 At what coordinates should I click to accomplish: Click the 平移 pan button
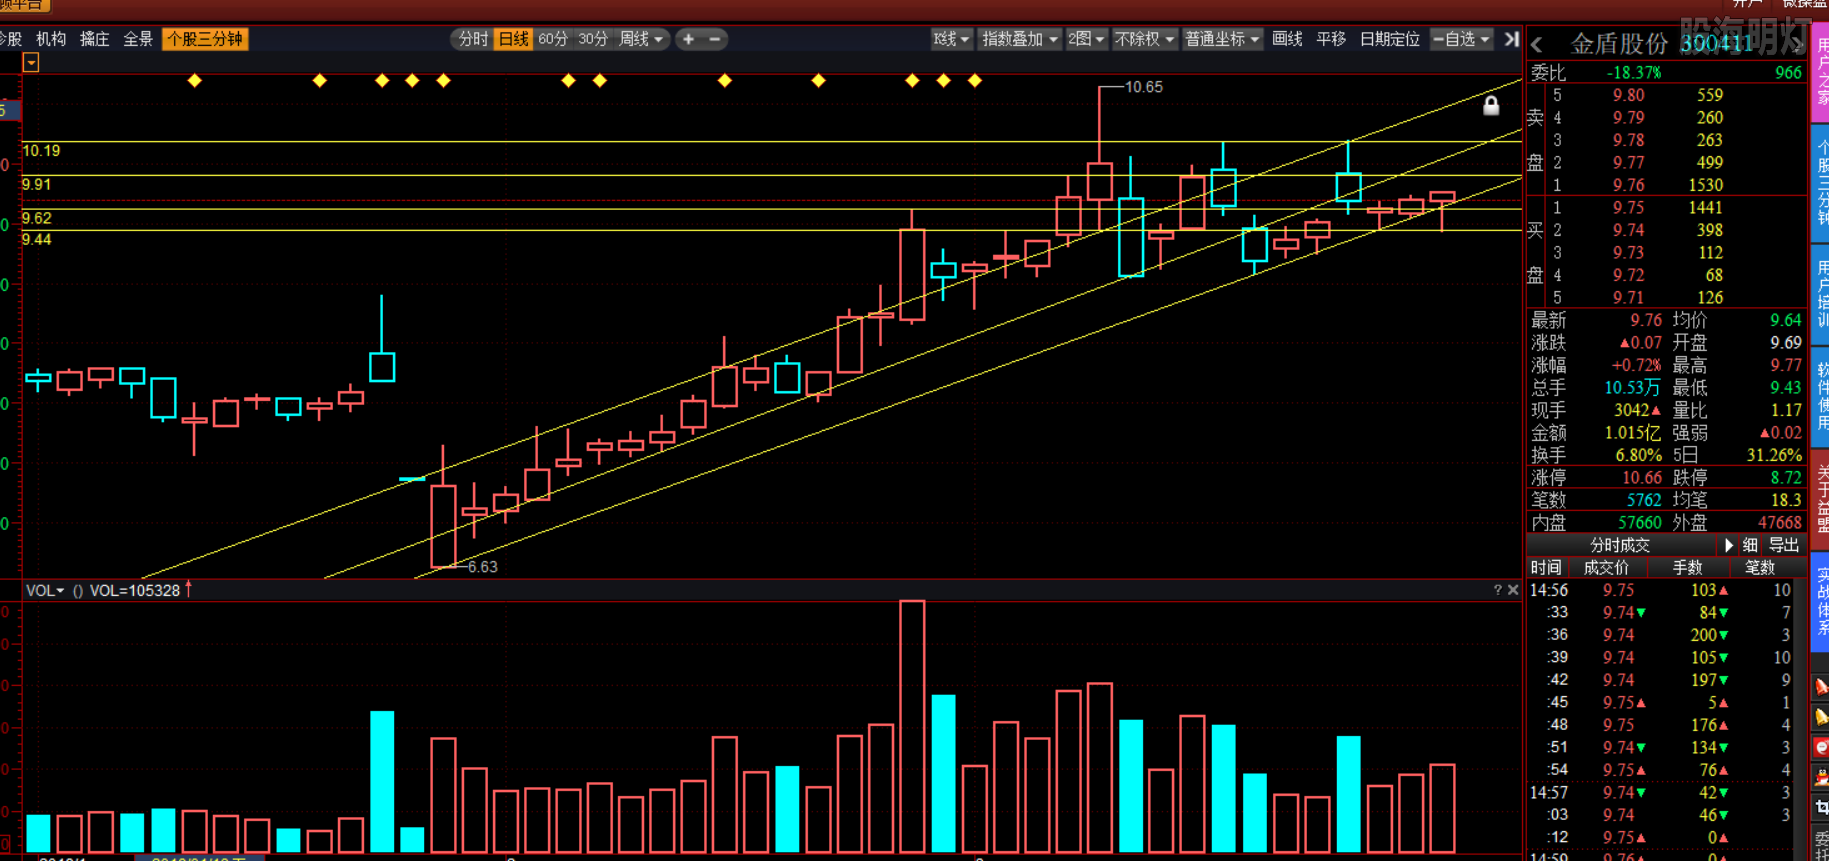coord(1331,39)
